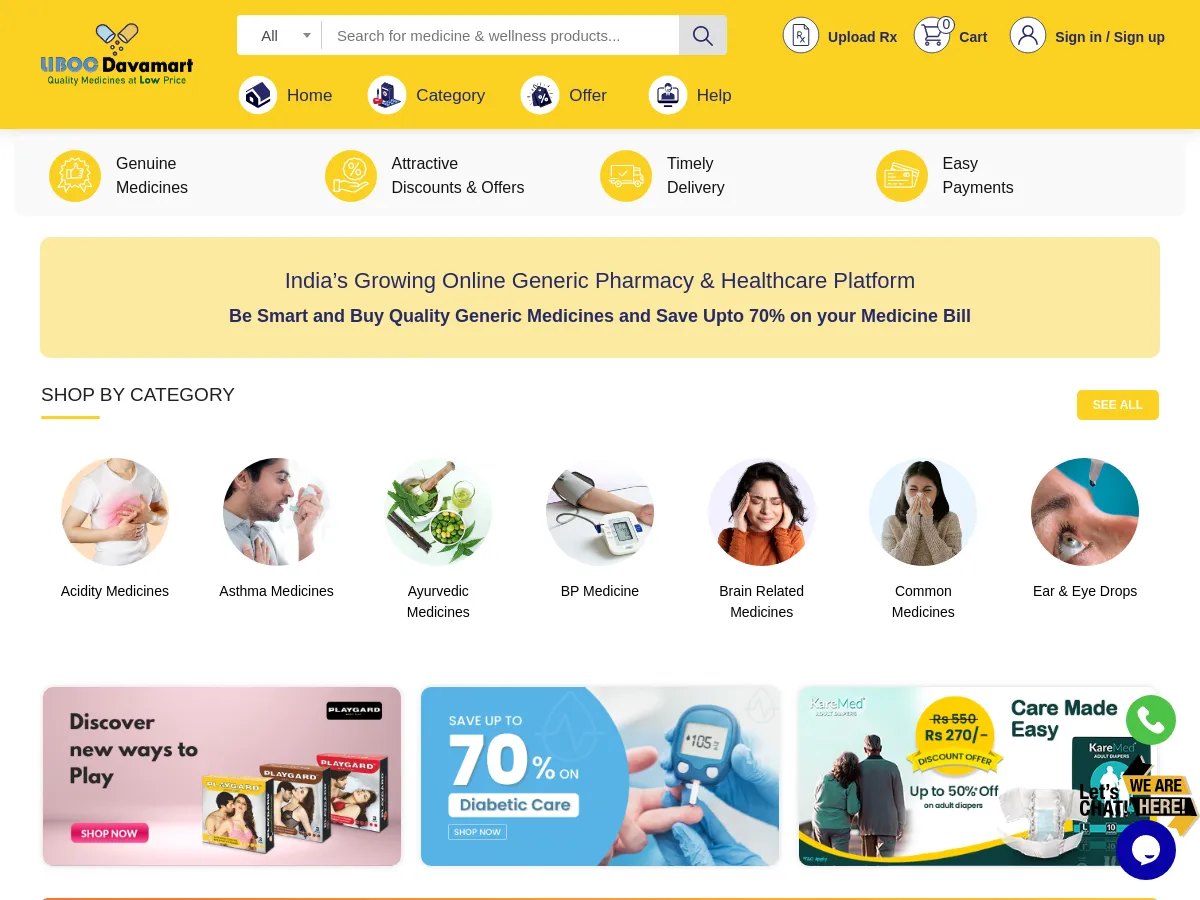Click the LIBOC Davamart logo

tap(117, 55)
